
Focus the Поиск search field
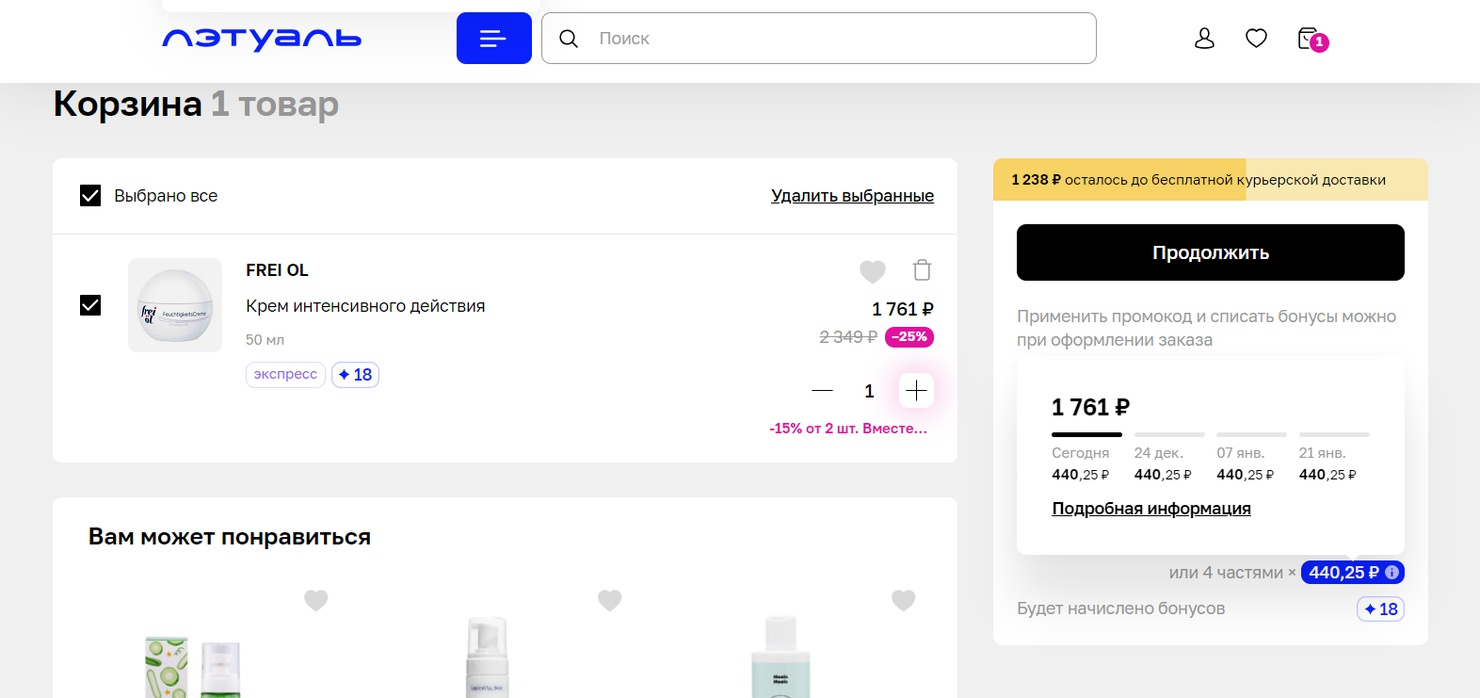click(818, 38)
